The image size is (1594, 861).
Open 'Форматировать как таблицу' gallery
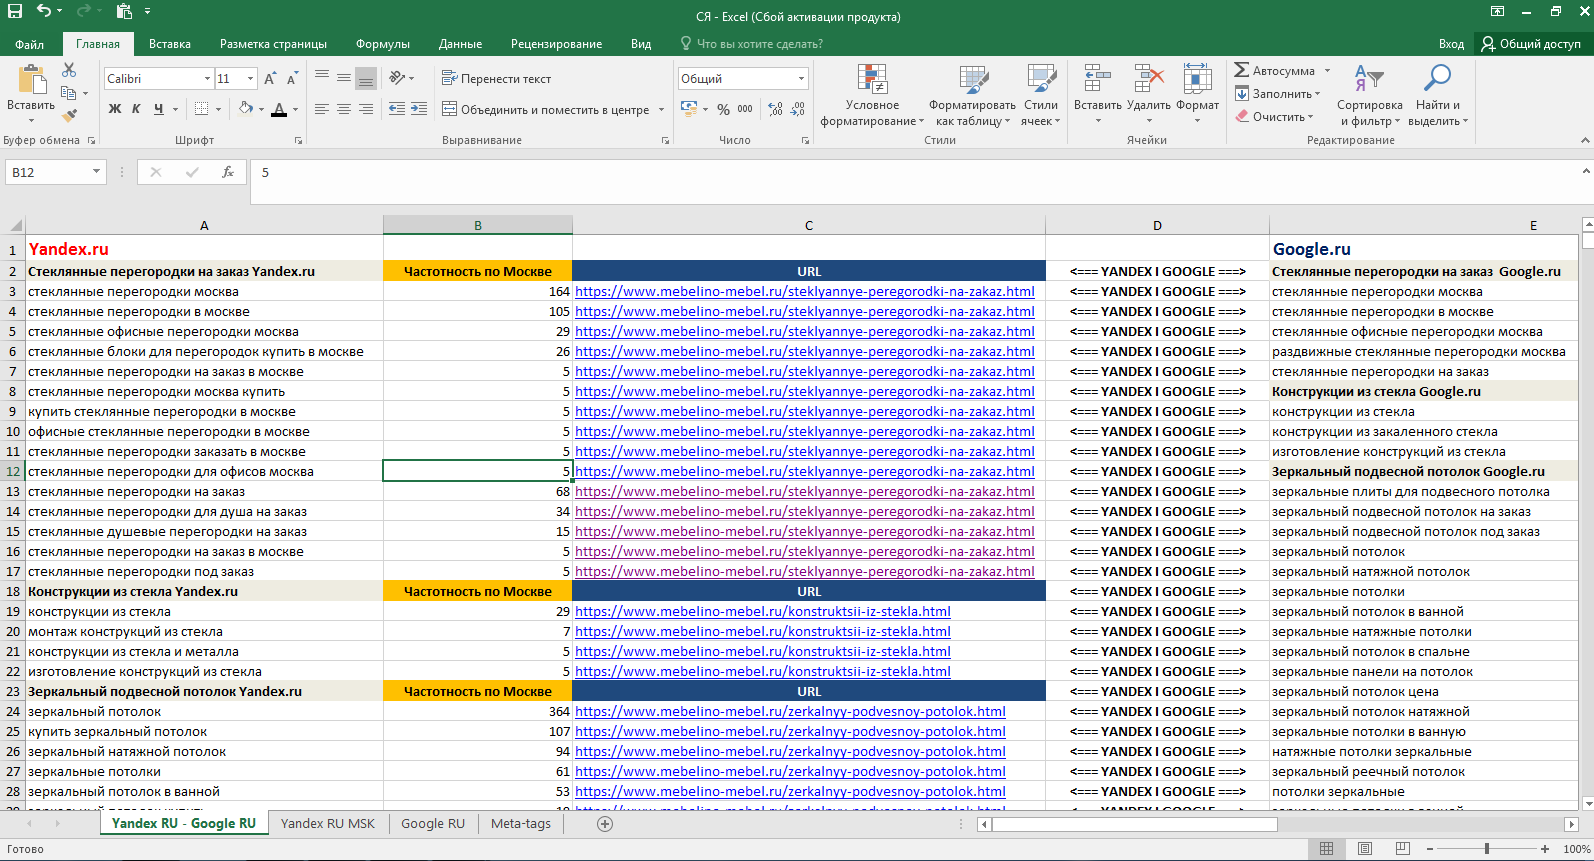[x=972, y=95]
